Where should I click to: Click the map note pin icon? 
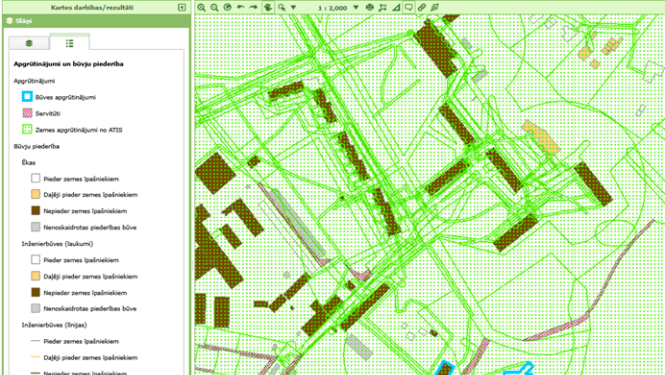click(435, 7)
